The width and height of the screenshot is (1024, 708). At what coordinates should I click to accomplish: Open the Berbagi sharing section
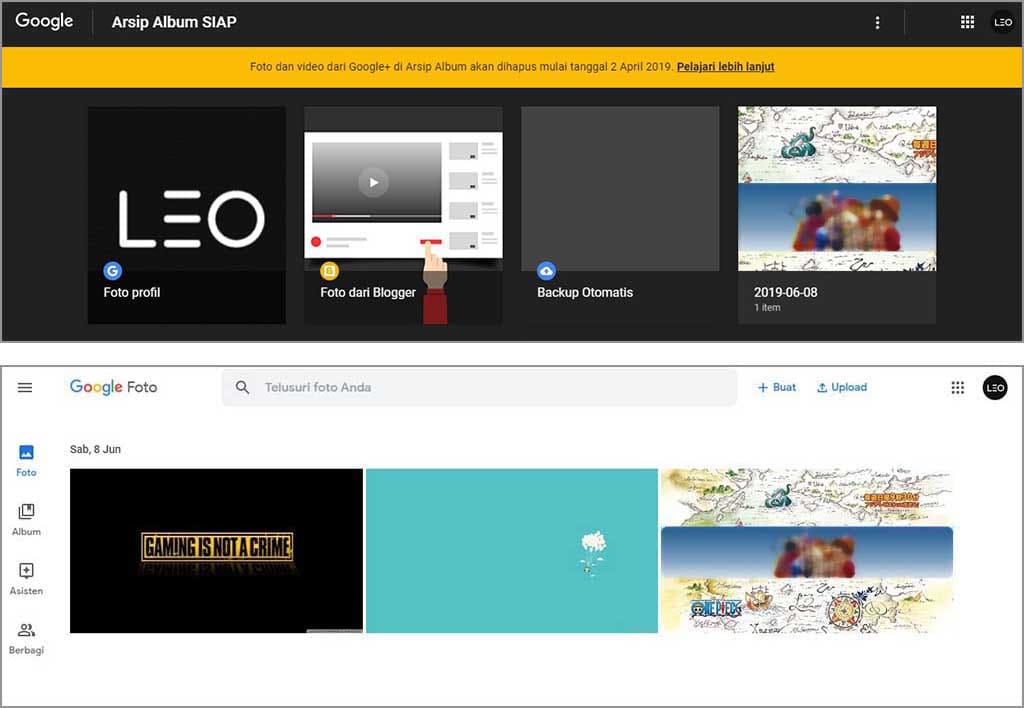pos(26,637)
